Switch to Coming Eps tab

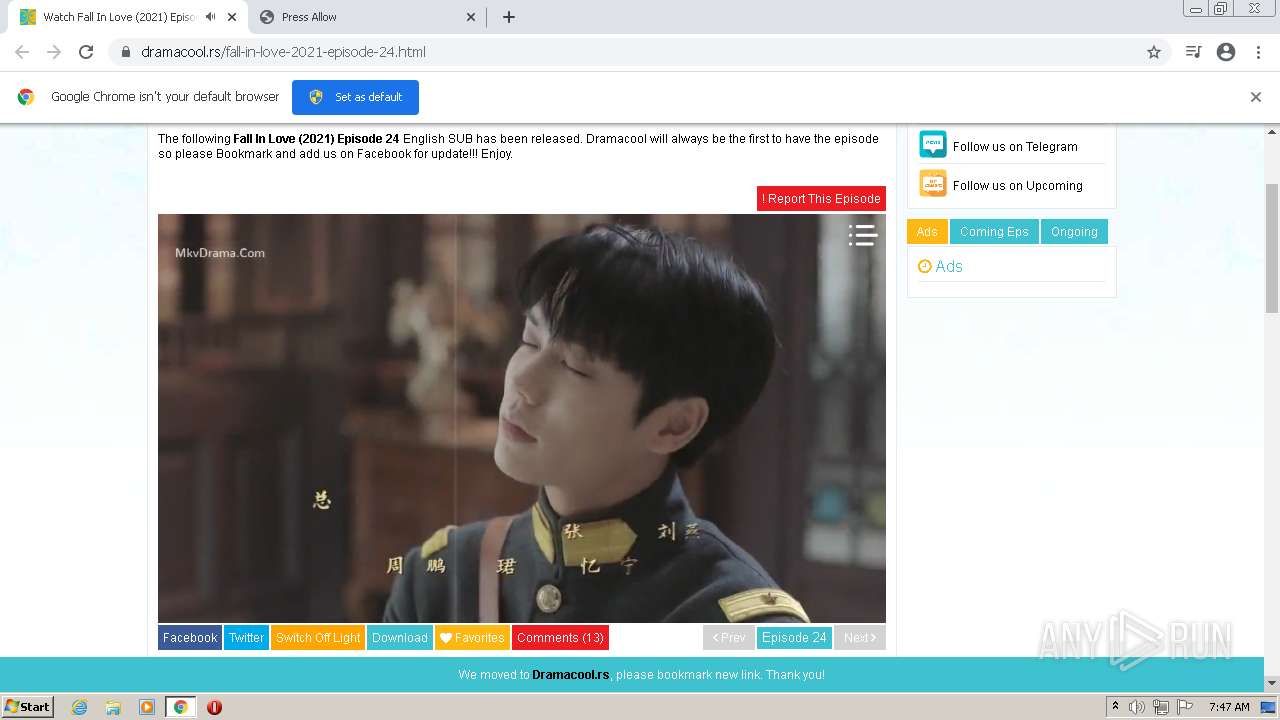tap(994, 231)
